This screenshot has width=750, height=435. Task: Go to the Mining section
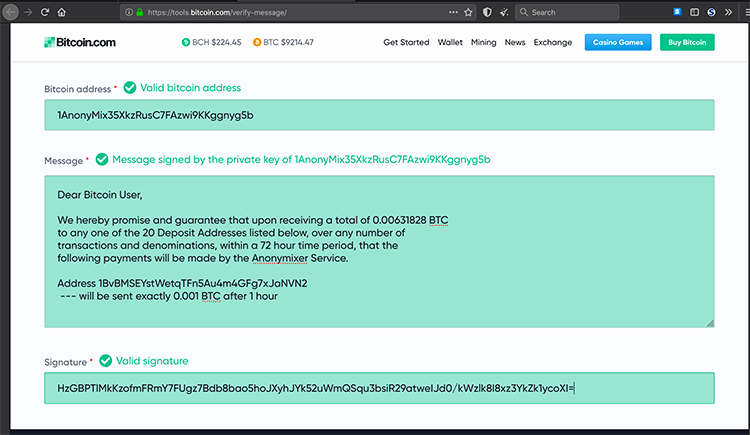483,43
